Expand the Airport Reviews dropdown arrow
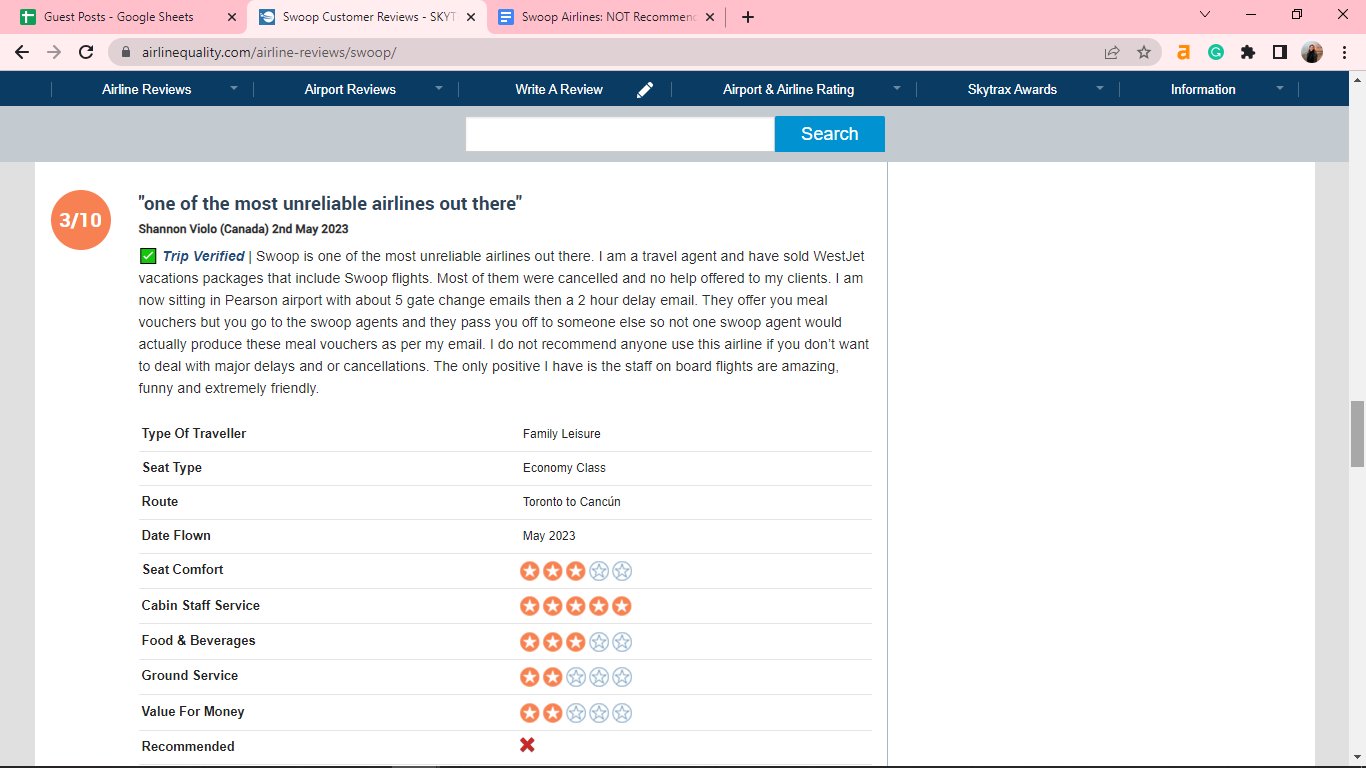The height and width of the screenshot is (768, 1366). (439, 88)
